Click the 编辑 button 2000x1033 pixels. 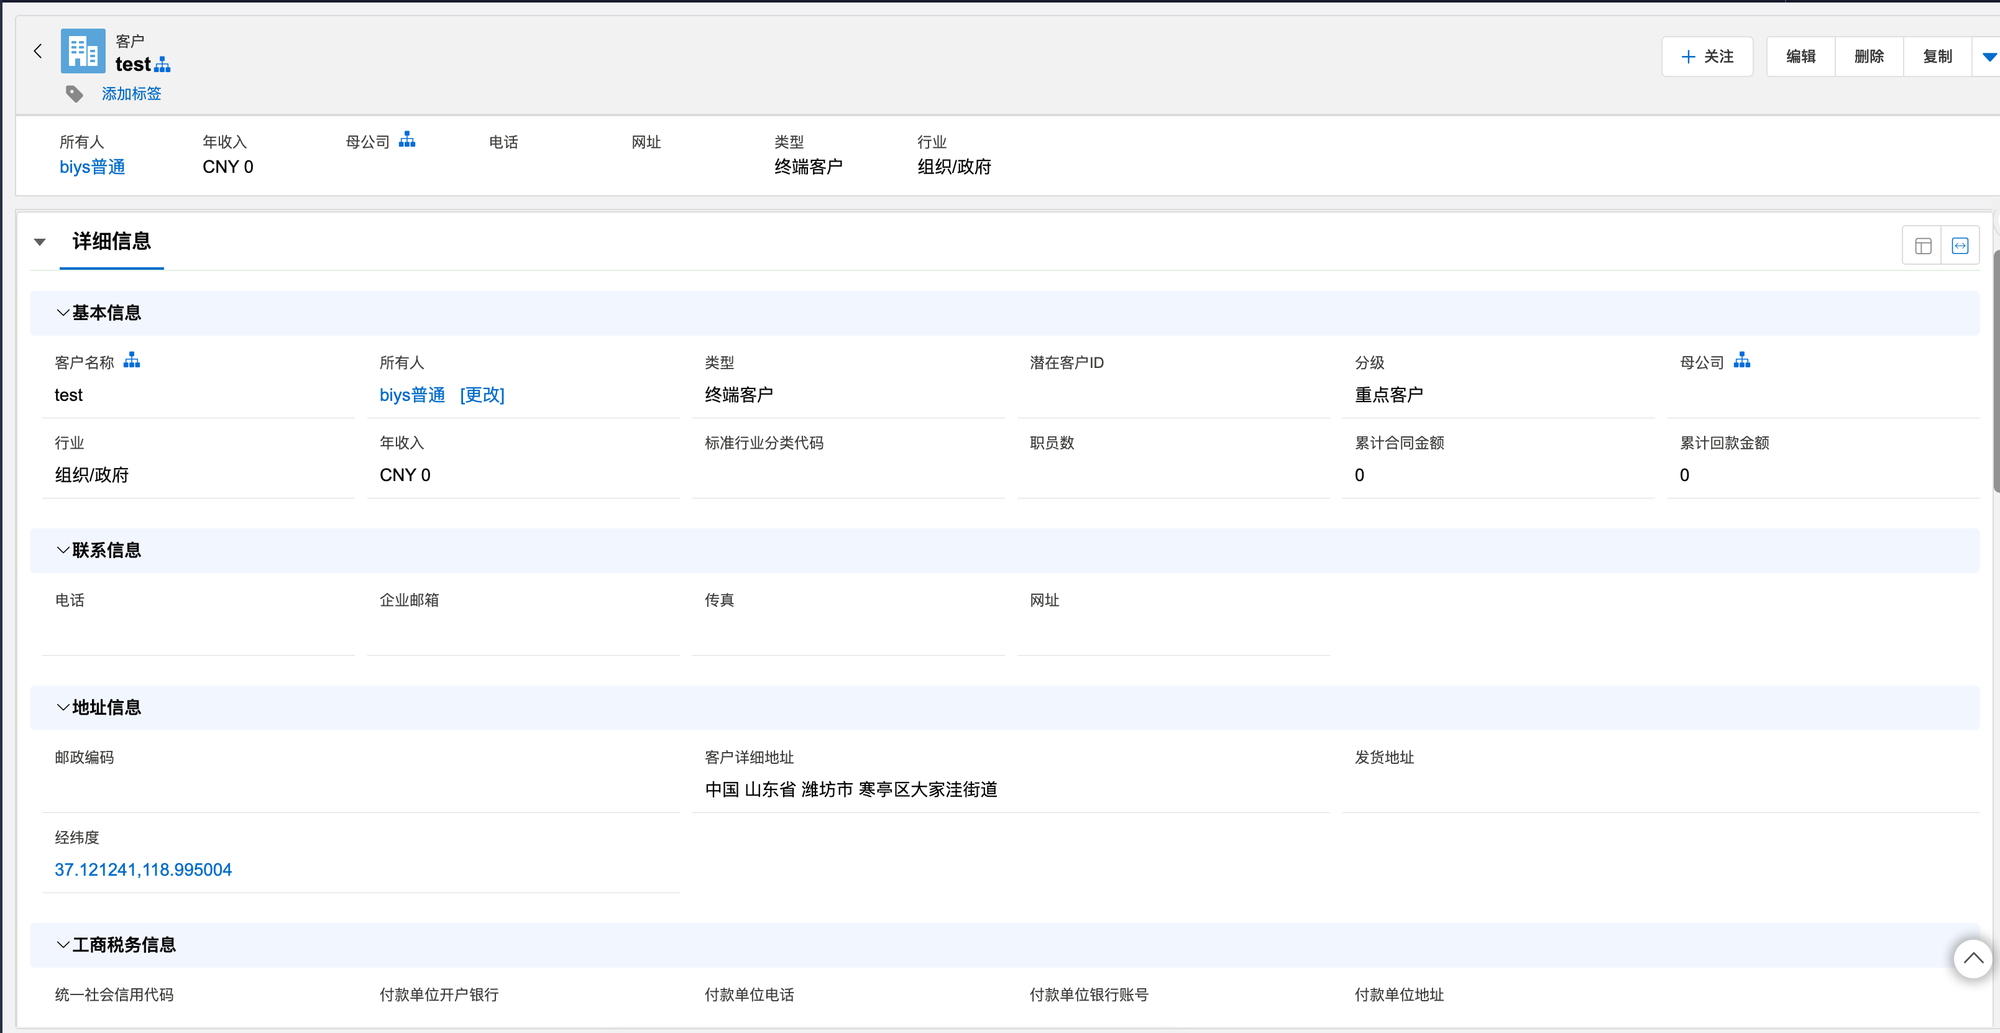coord(1800,57)
